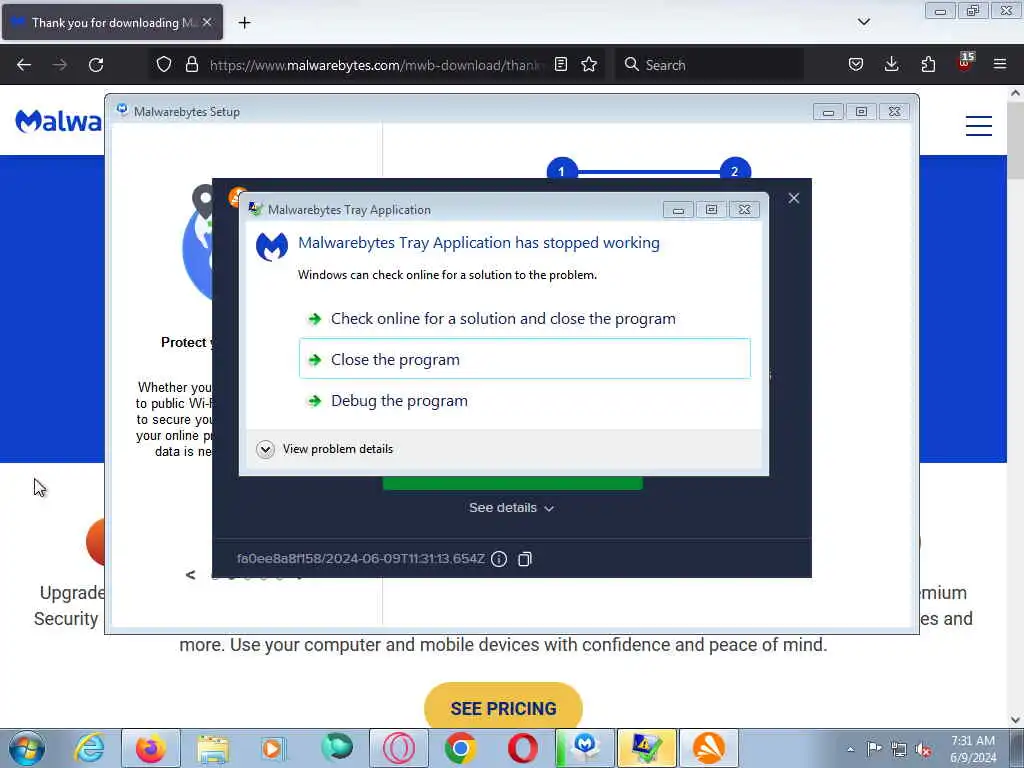Click the Malwarebytes URL address field

click(x=376, y=65)
